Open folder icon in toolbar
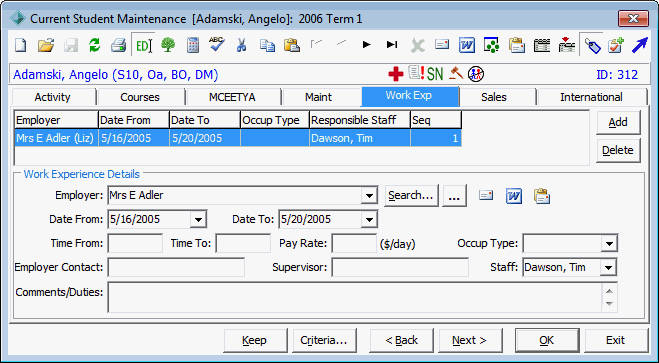The height and width of the screenshot is (363, 659). 46,45
